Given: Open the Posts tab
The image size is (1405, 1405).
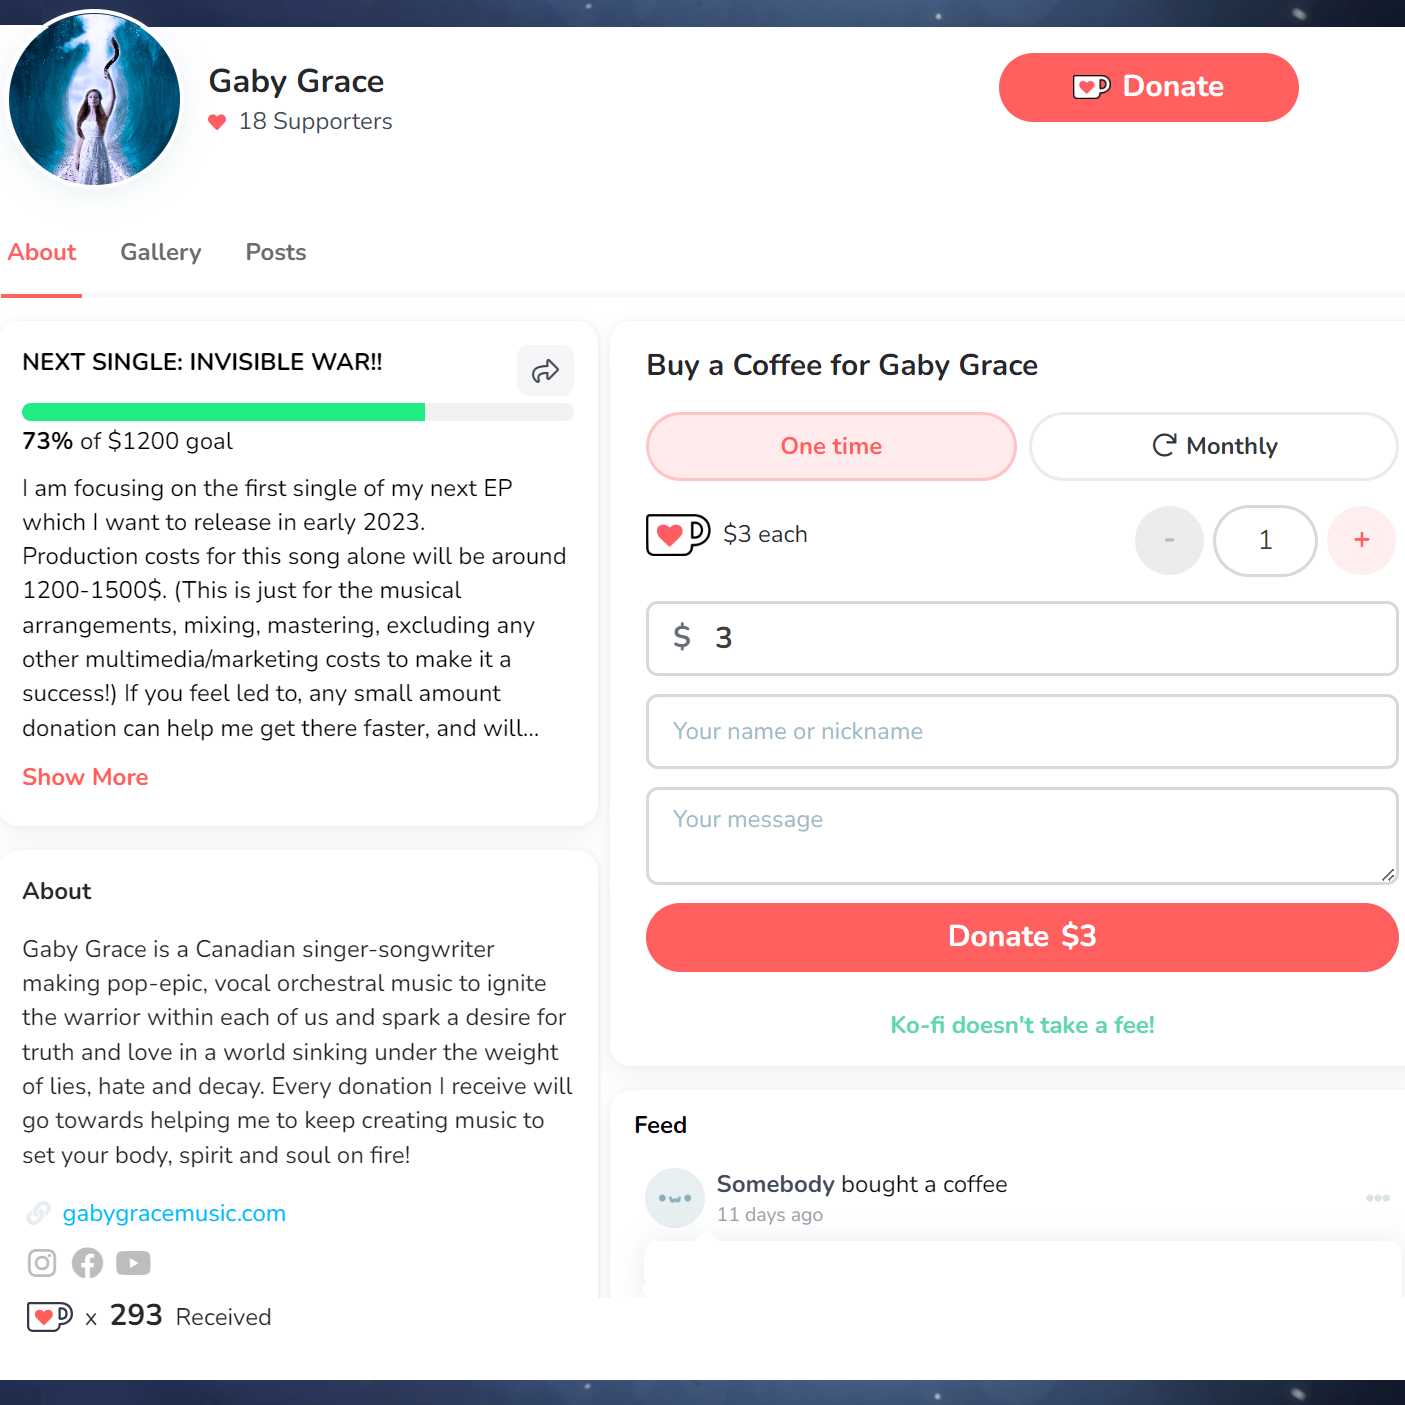Looking at the screenshot, I should click(x=276, y=252).
